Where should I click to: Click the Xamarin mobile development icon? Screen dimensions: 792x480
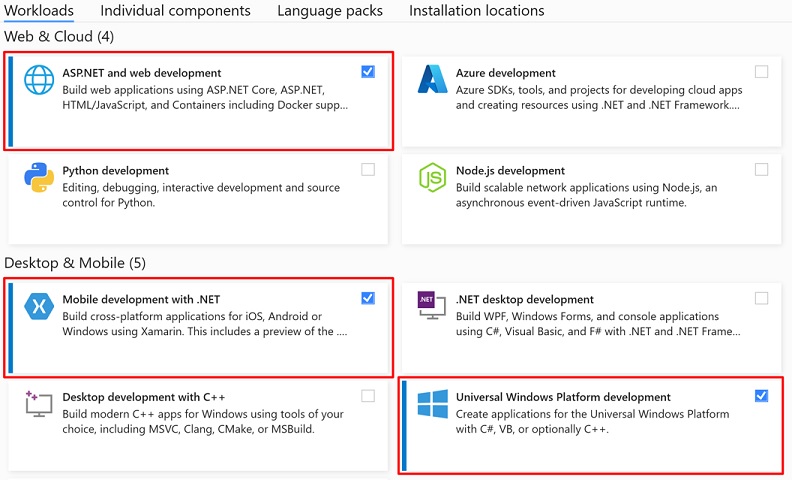coord(39,306)
